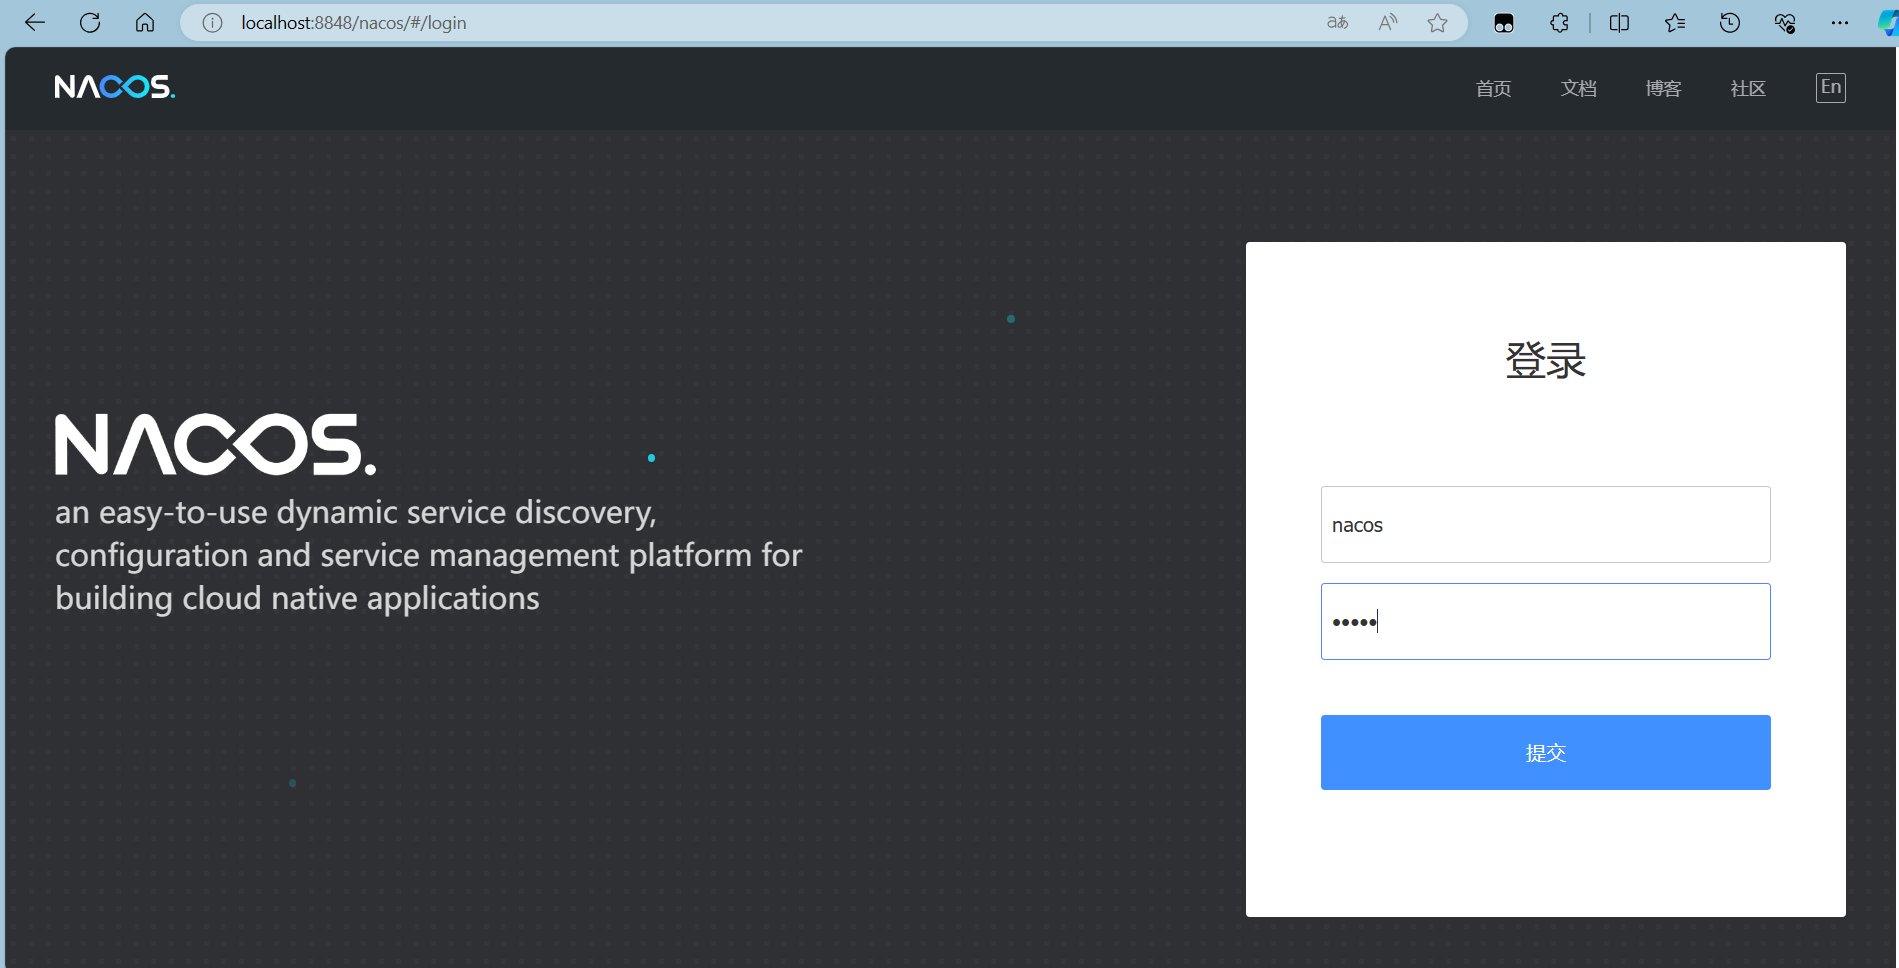
Task: Click the Nacos description tagline text
Action: coord(428,555)
